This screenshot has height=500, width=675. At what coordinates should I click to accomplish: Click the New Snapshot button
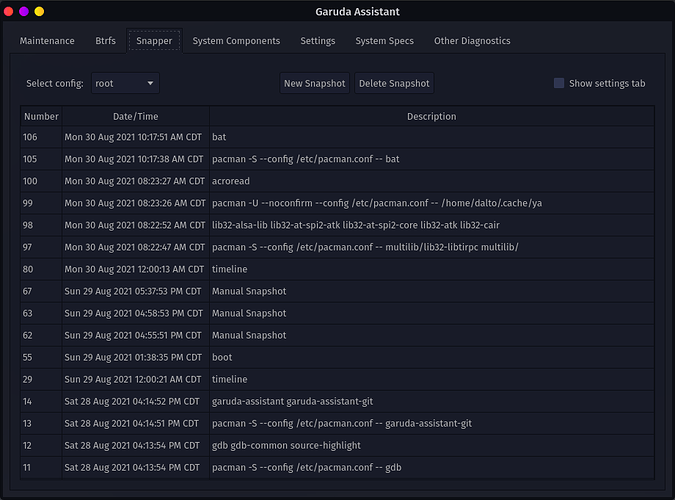coord(314,83)
